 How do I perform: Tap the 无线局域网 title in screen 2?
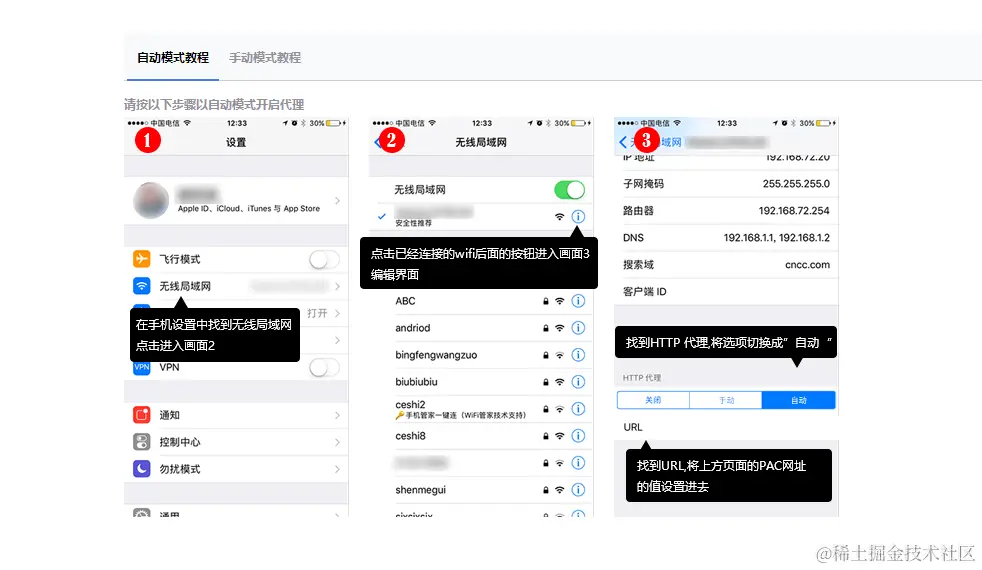click(481, 142)
